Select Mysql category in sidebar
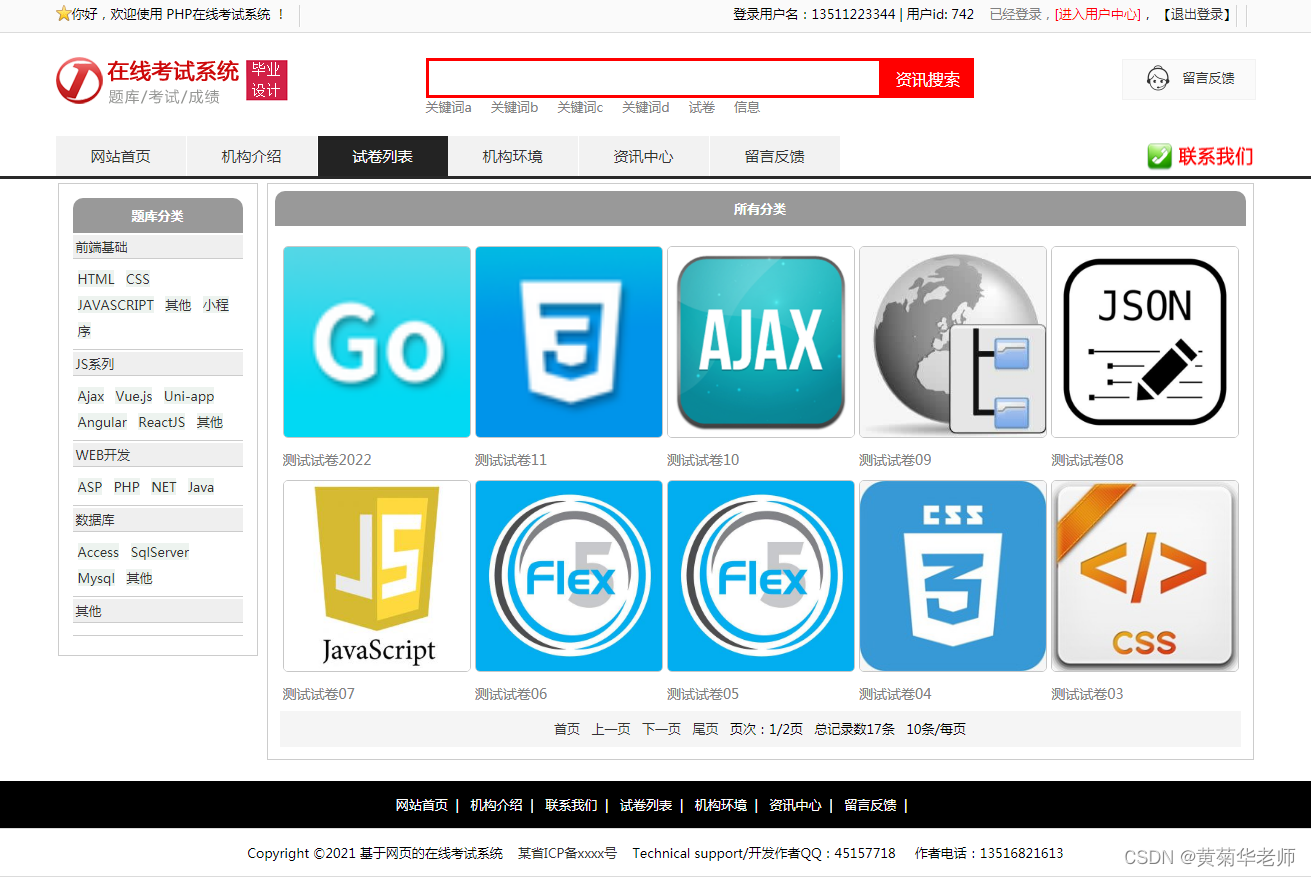1311x877 pixels. (x=96, y=578)
